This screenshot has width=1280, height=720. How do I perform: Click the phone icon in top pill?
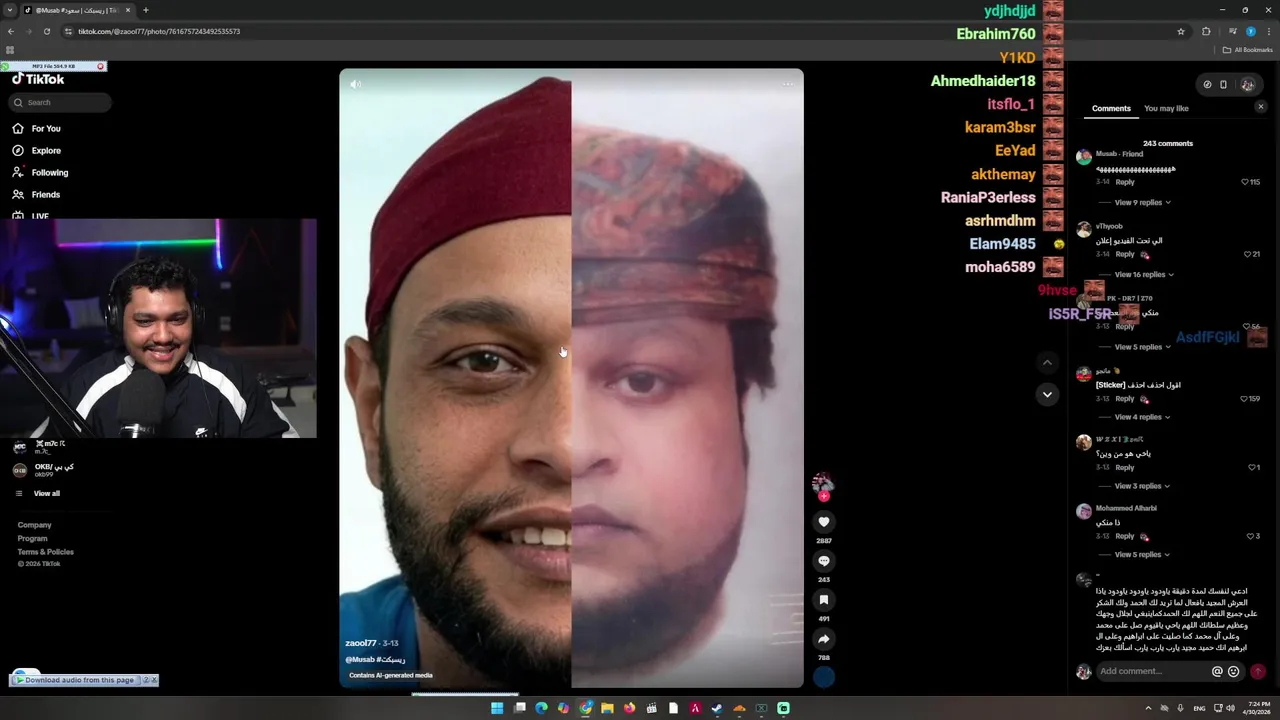[1223, 85]
